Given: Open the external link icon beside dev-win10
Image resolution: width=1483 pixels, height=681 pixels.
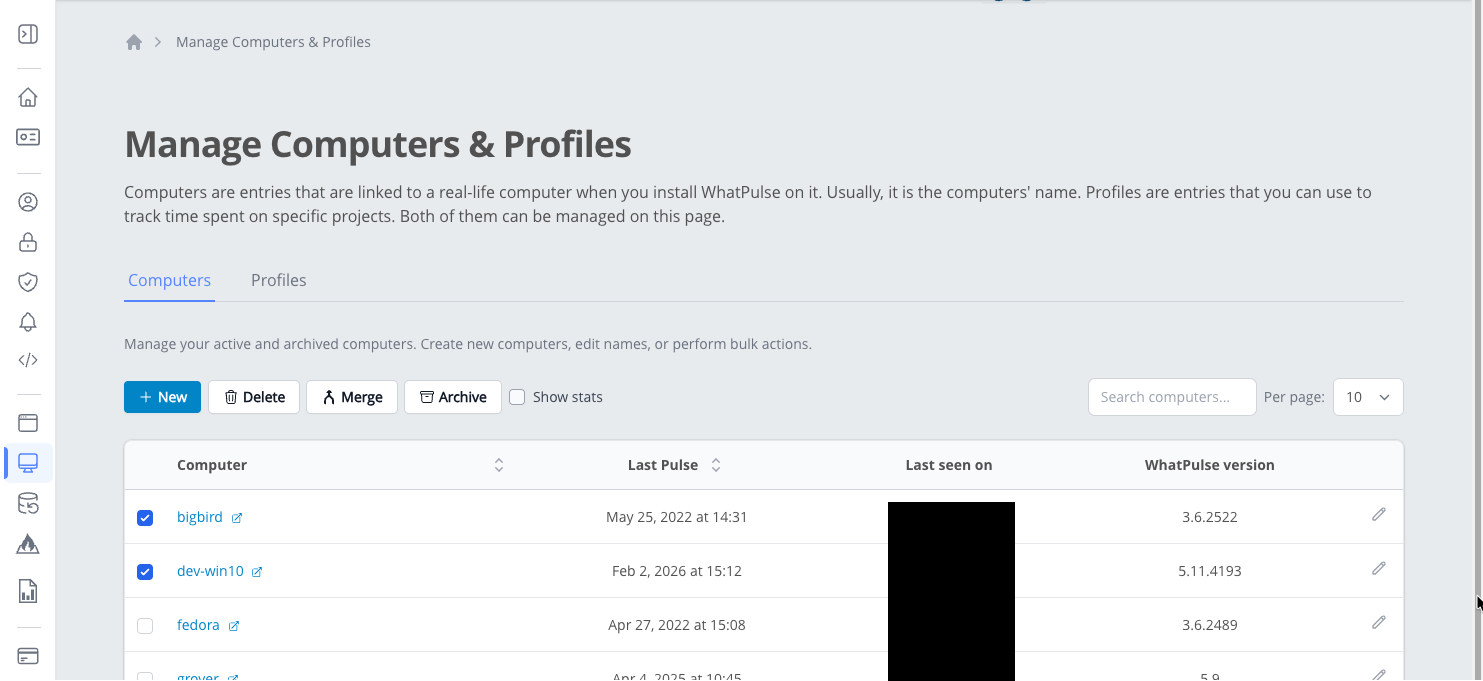Looking at the screenshot, I should [257, 572].
